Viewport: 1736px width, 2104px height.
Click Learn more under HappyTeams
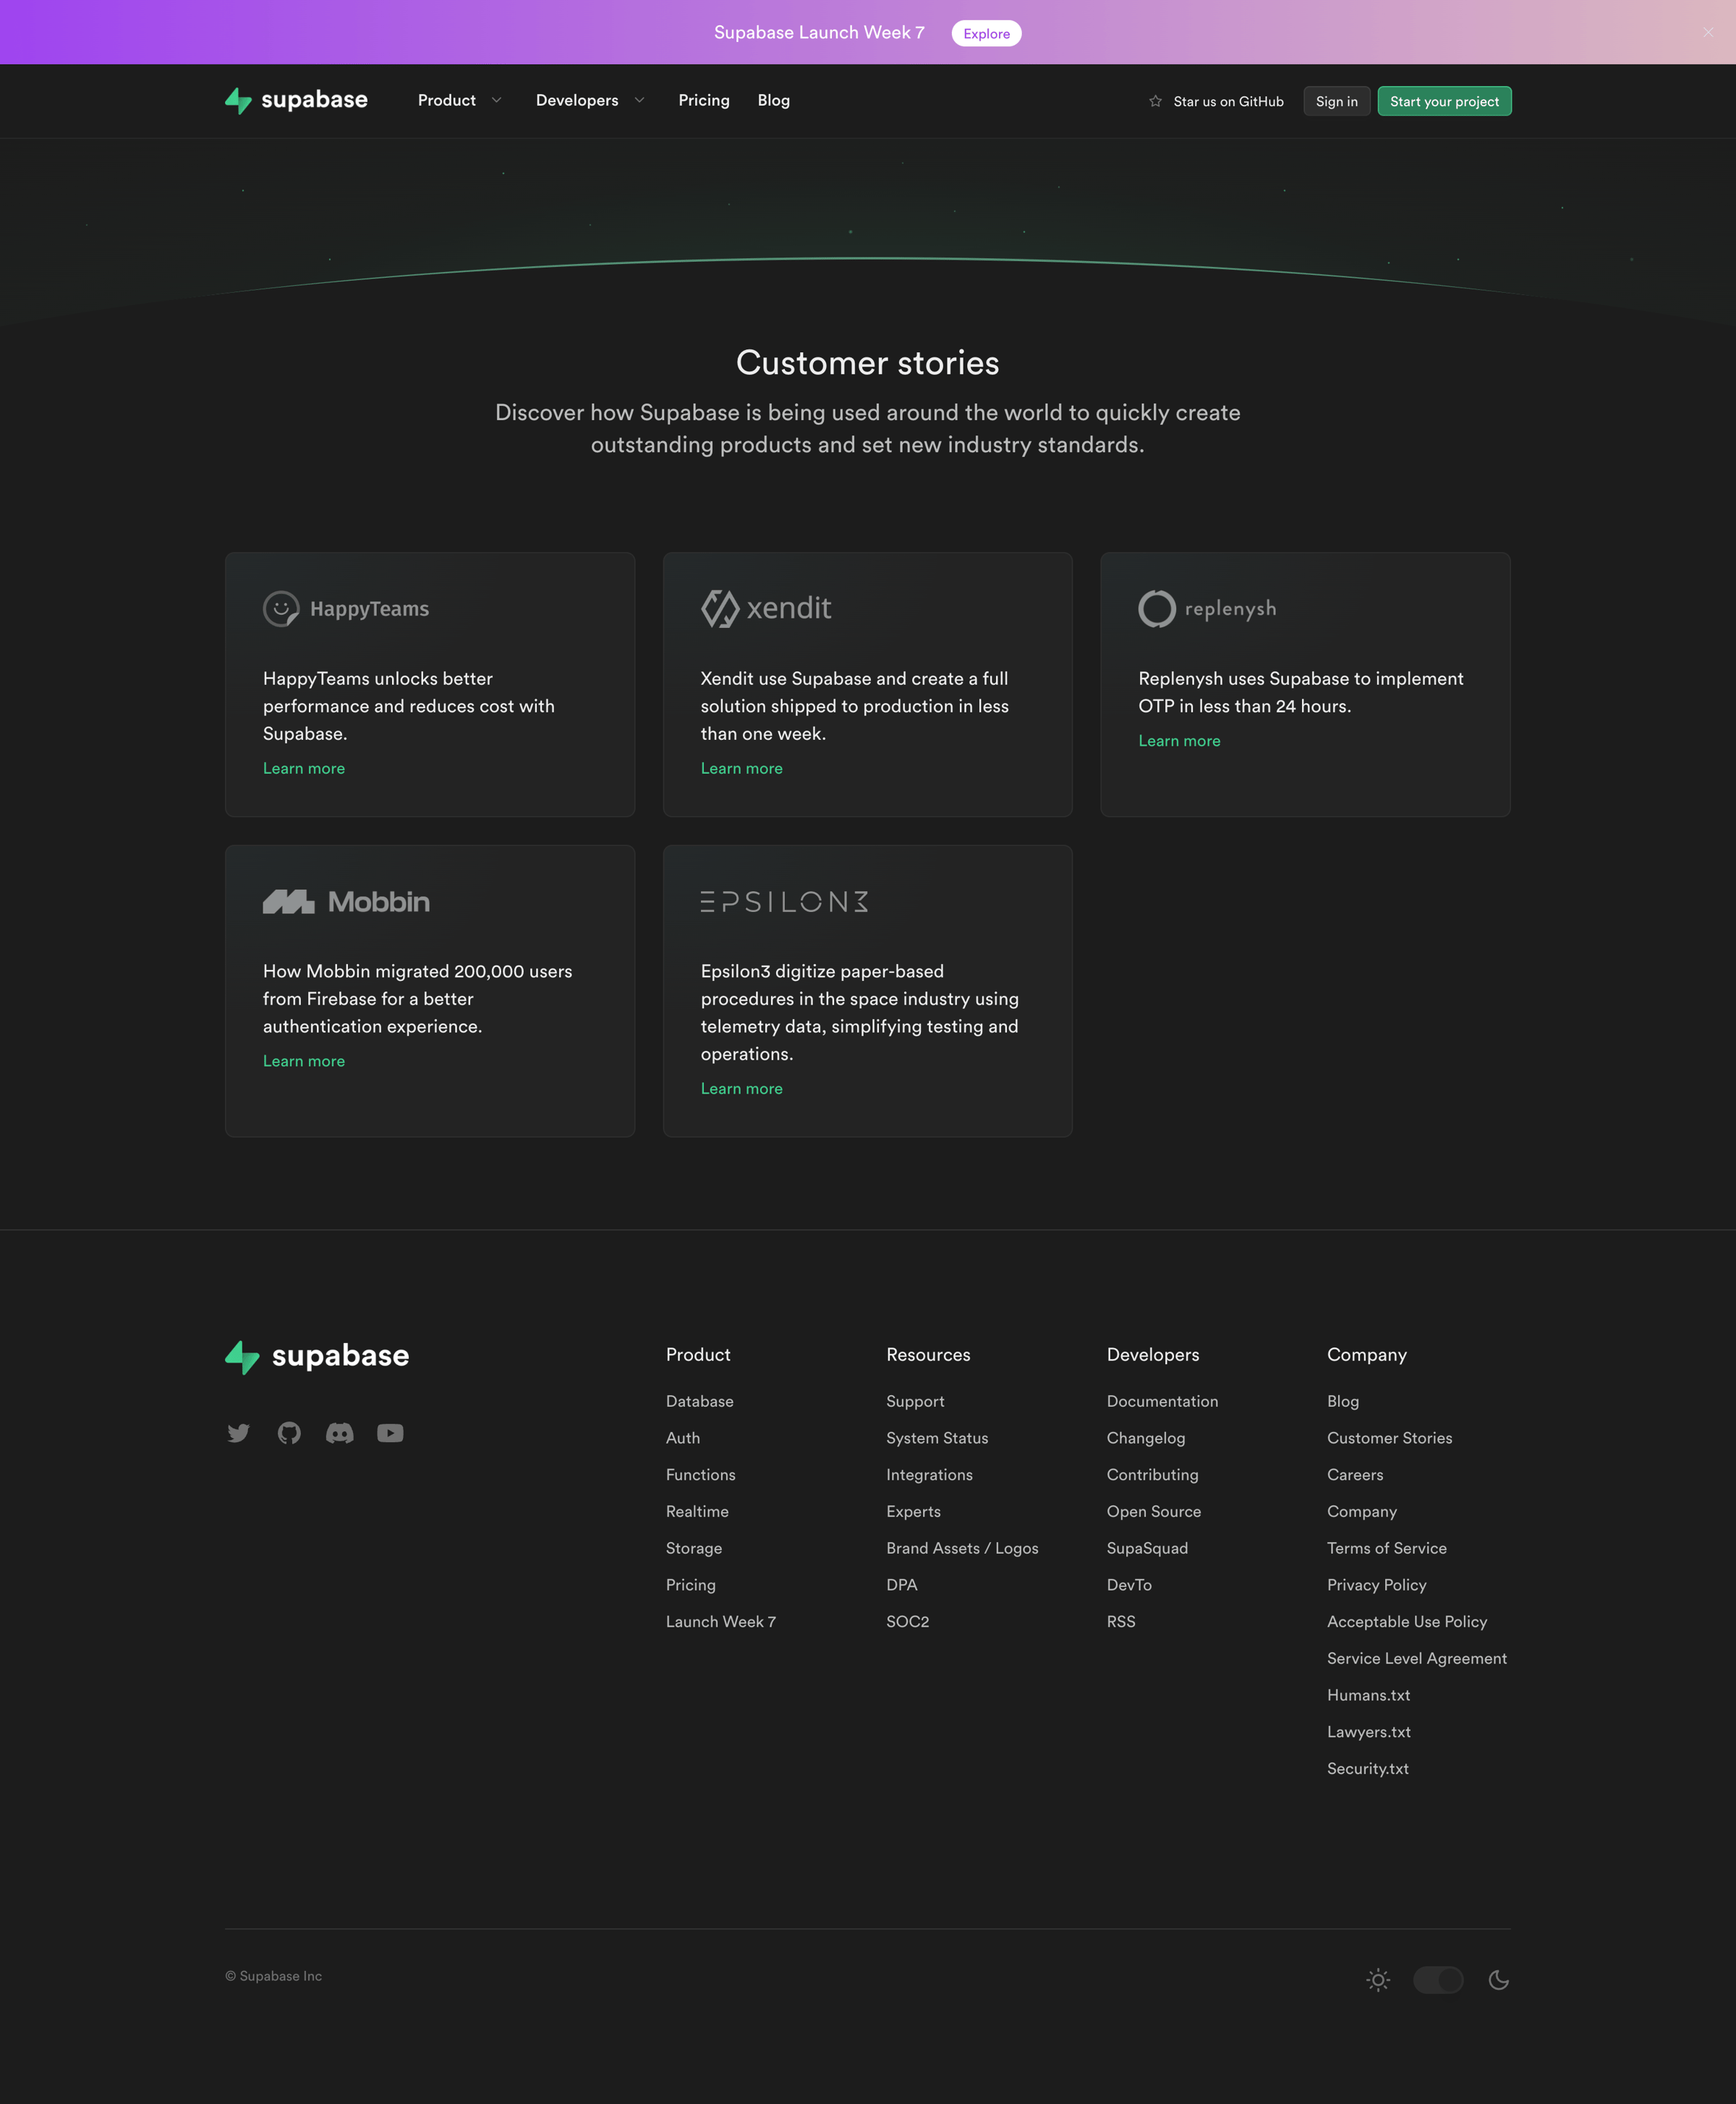tap(304, 768)
